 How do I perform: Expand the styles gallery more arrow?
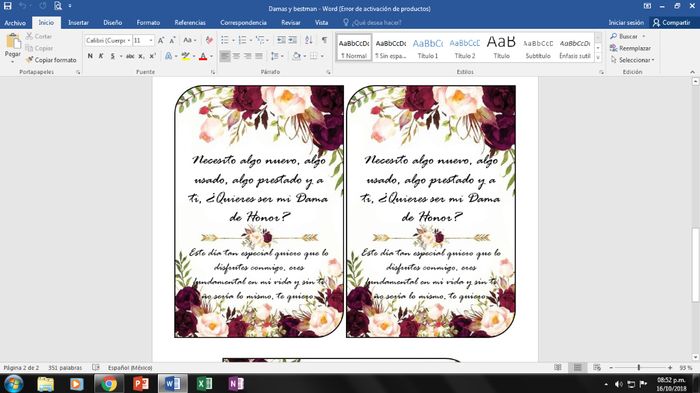click(598, 58)
